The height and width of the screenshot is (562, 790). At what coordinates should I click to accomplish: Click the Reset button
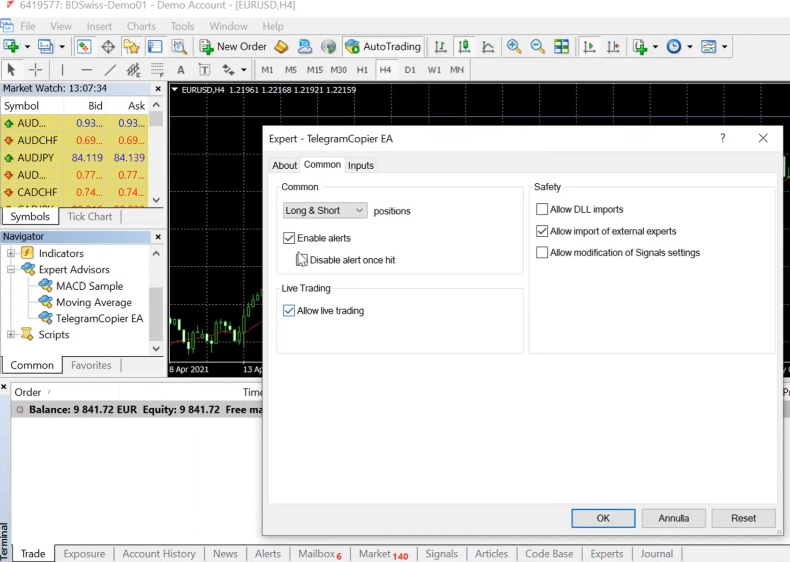(x=743, y=518)
